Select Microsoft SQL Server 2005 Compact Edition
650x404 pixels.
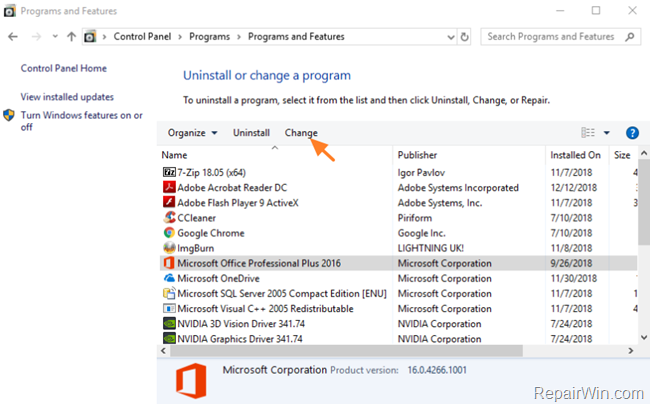(x=282, y=293)
